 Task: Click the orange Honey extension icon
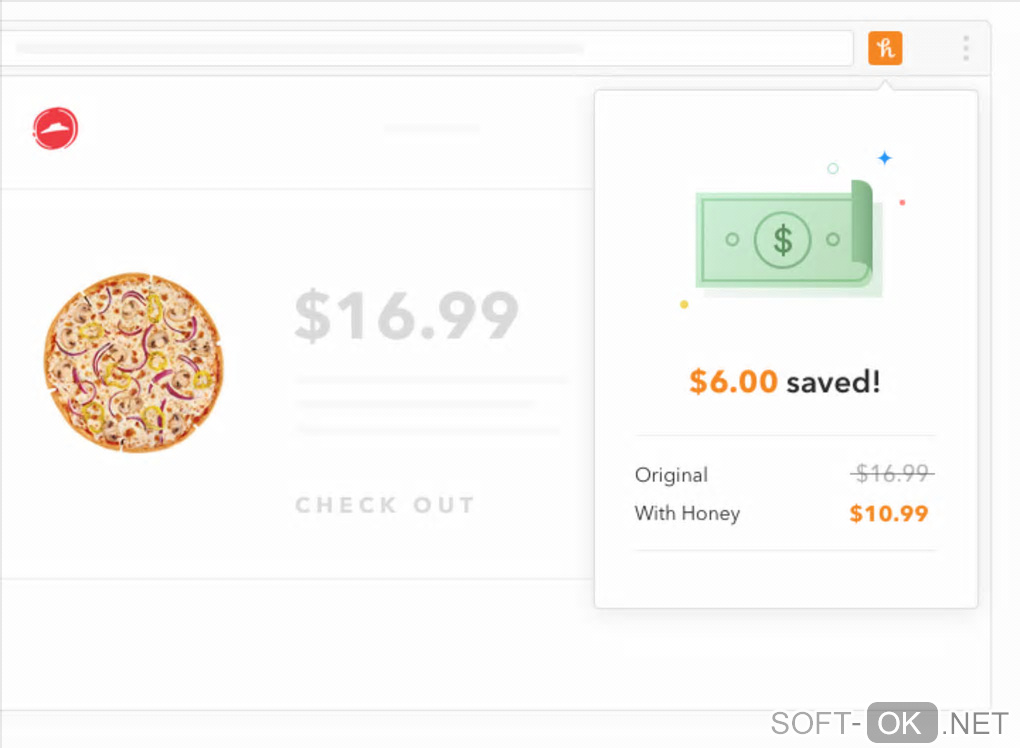(885, 48)
